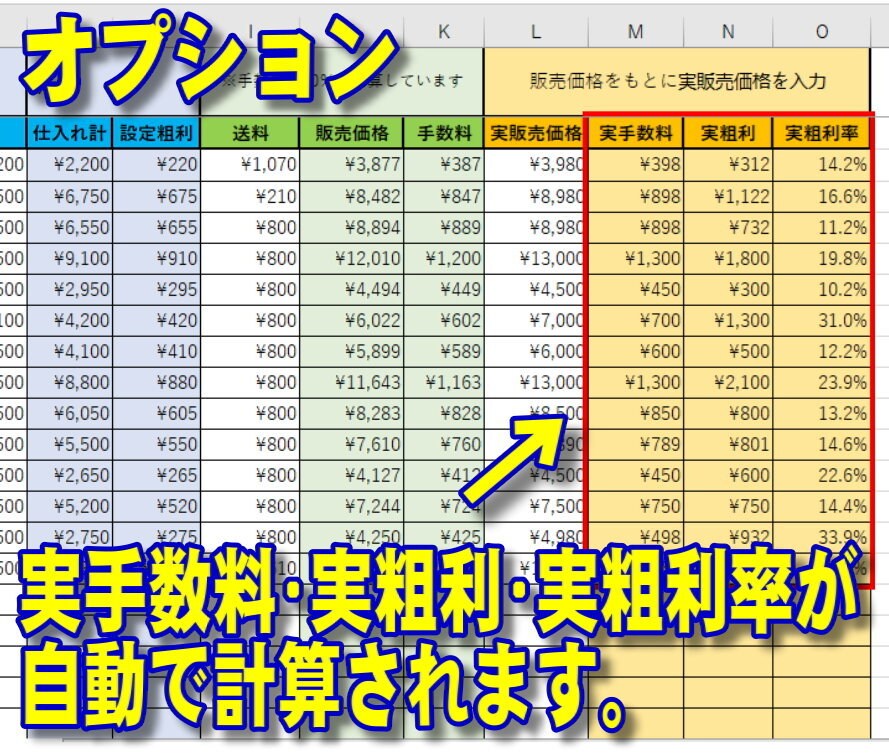Viewport: 889px width, 754px height.
Task: Select the 13.2% 実粗利率 cell
Action: [x=822, y=414]
